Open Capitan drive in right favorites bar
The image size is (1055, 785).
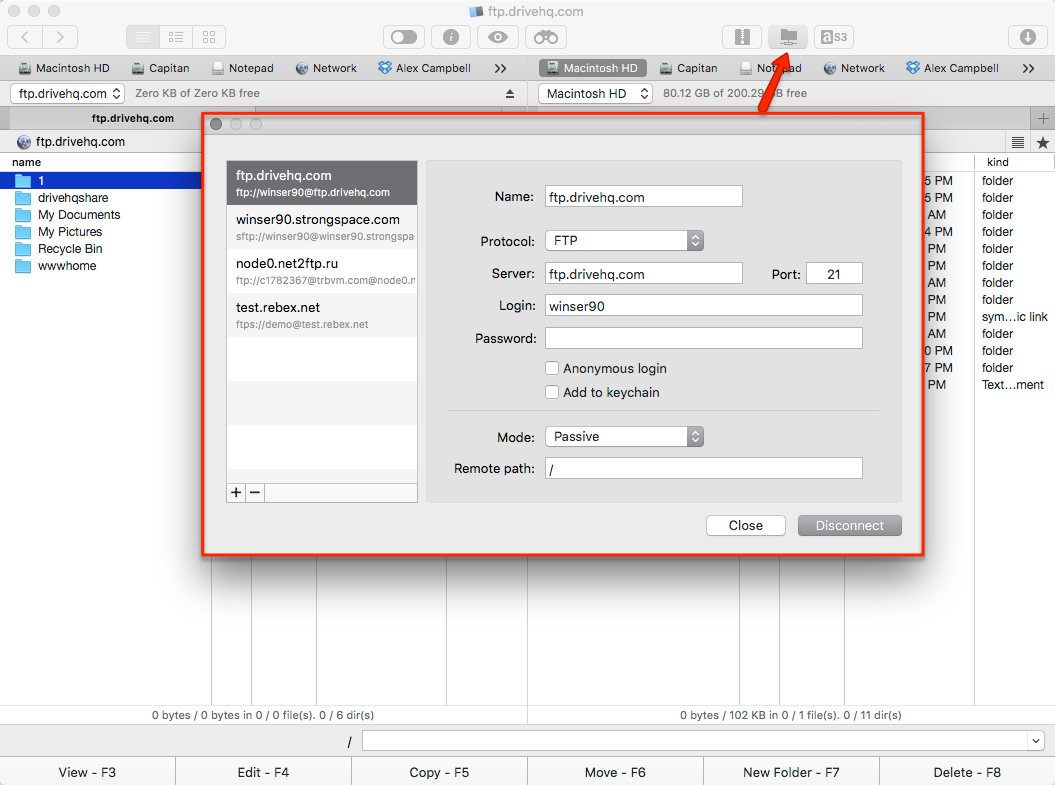tap(689, 68)
